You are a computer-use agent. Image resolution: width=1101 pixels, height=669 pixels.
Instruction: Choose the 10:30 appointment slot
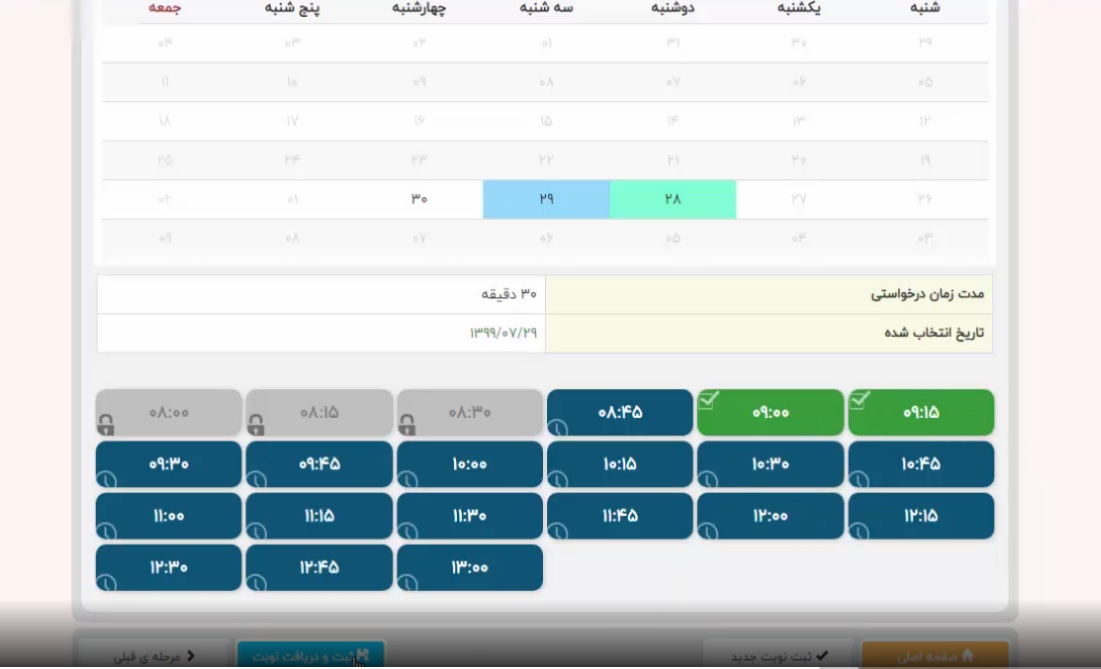pos(770,464)
